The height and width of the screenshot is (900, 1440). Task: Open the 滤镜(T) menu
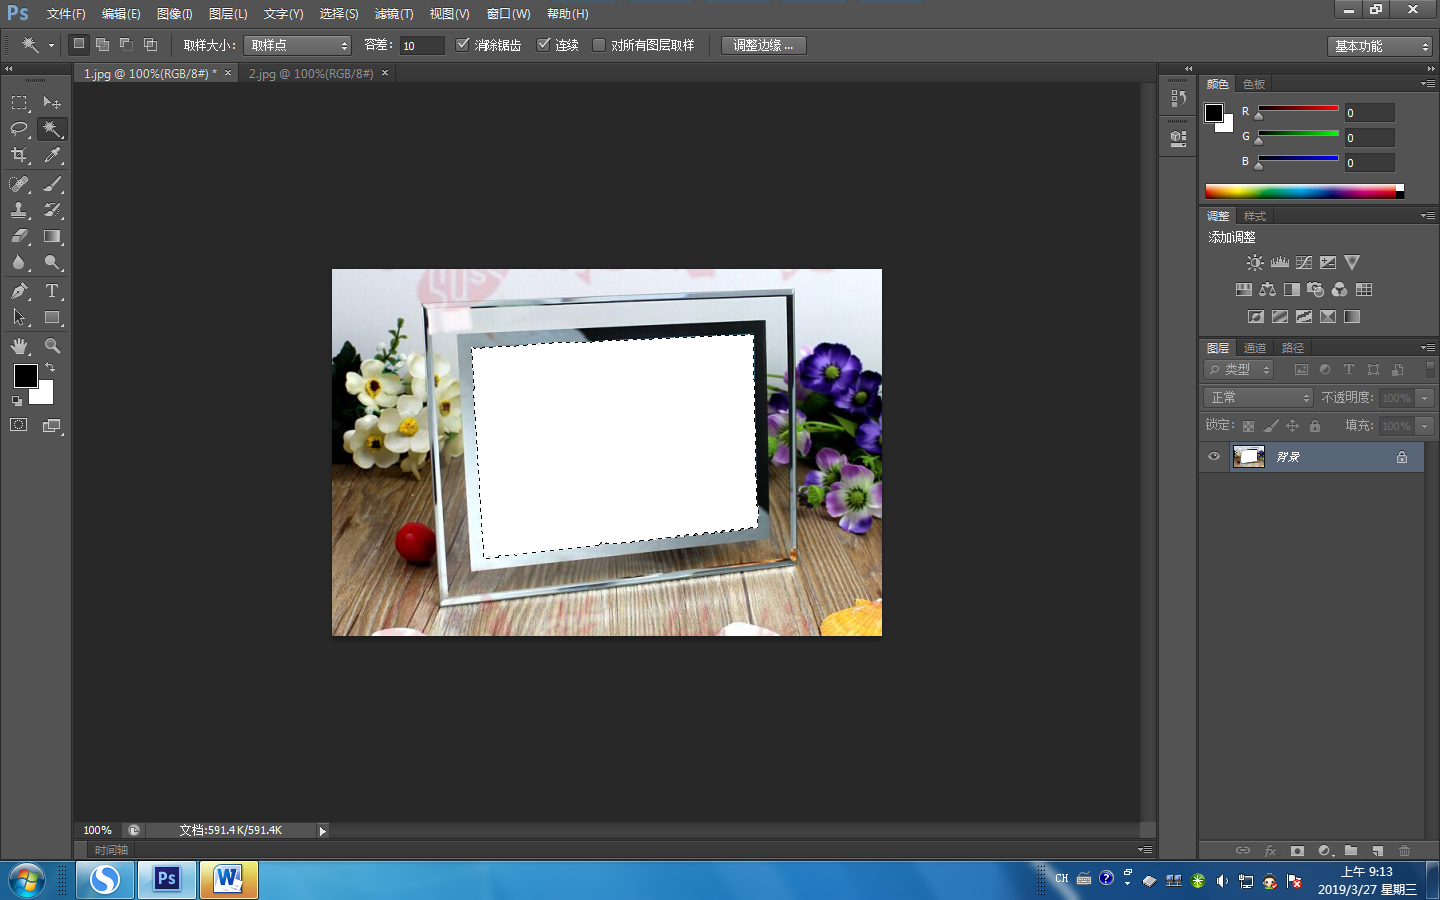(394, 14)
